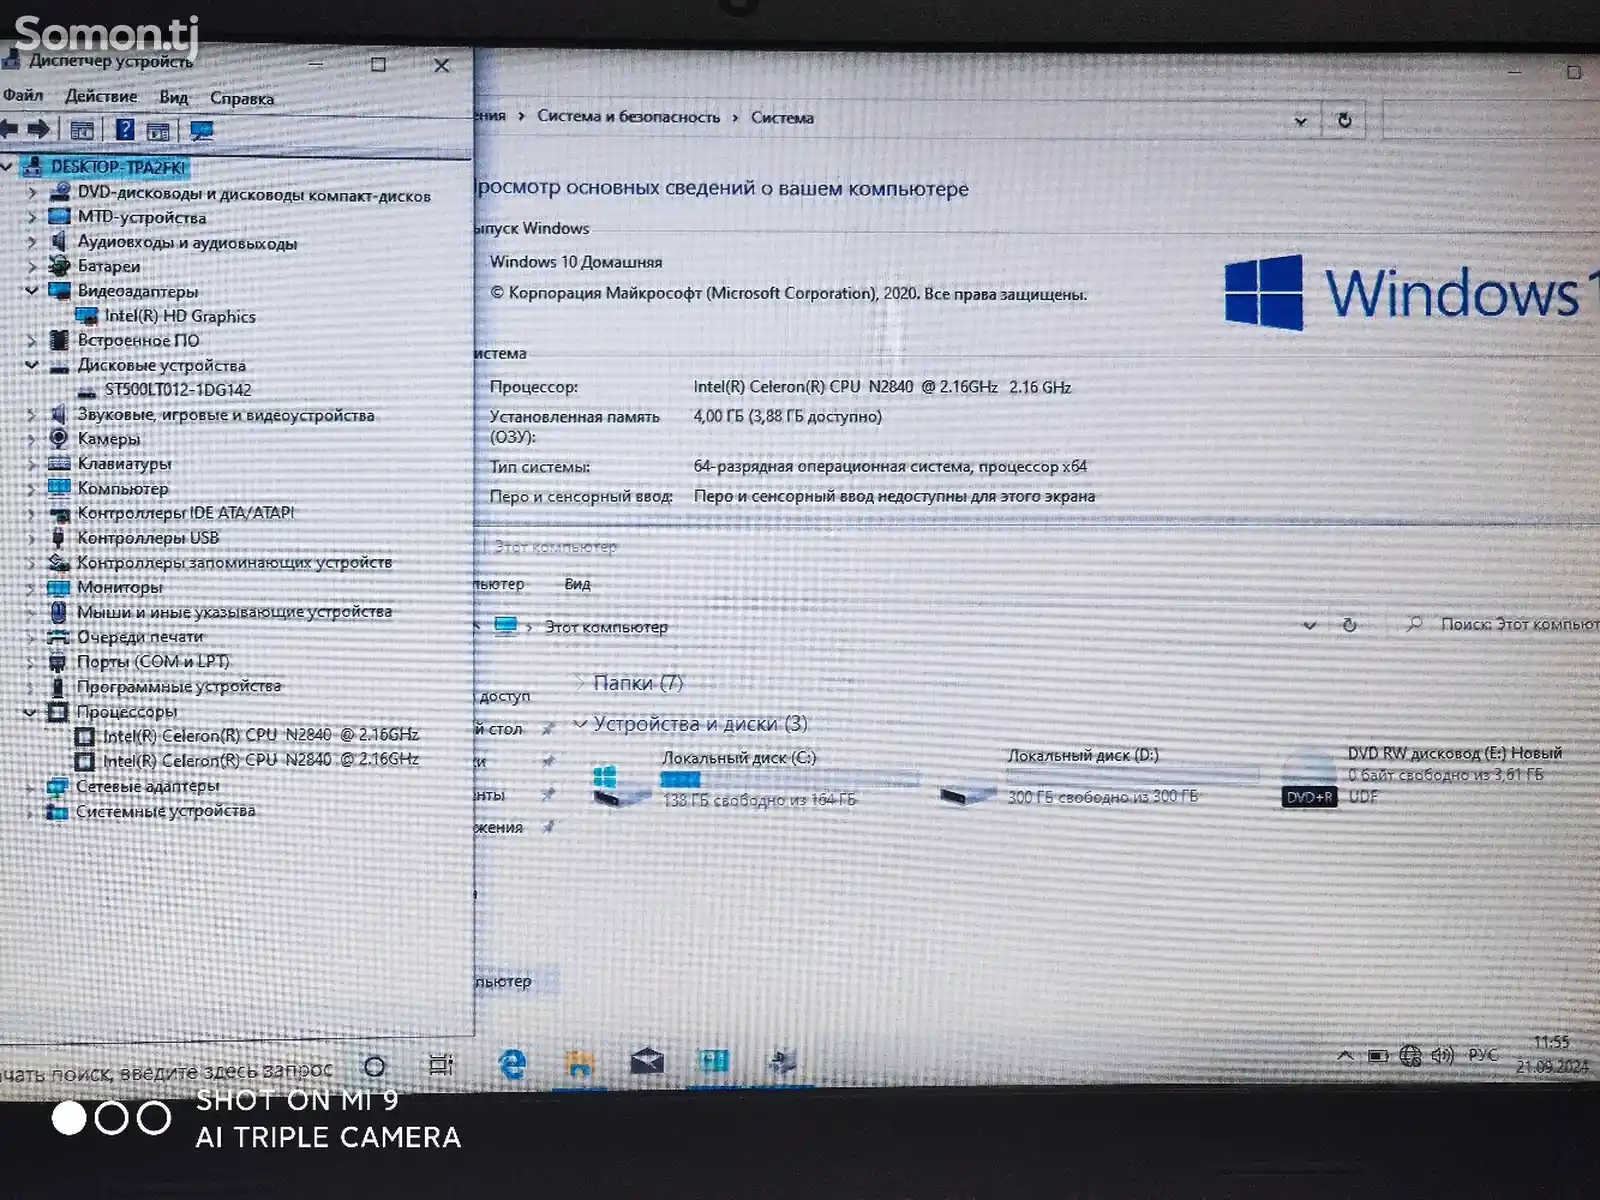
Task: Open Task View on the taskbar
Action: [x=441, y=1065]
